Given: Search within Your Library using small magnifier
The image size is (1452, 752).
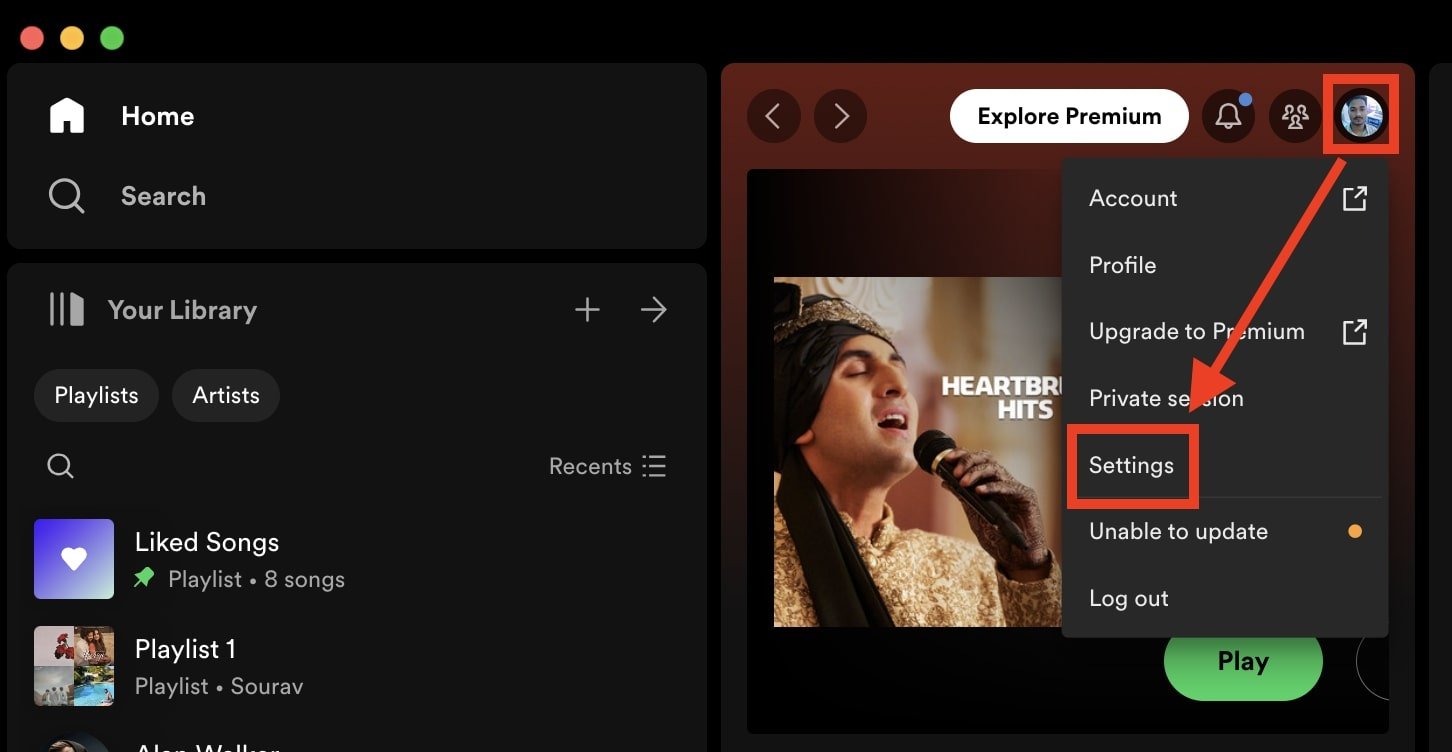Looking at the screenshot, I should click(61, 466).
